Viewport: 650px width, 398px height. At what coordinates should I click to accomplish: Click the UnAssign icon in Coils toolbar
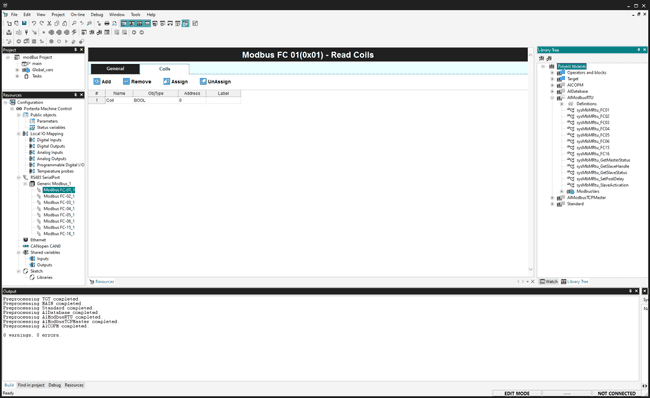coord(203,82)
